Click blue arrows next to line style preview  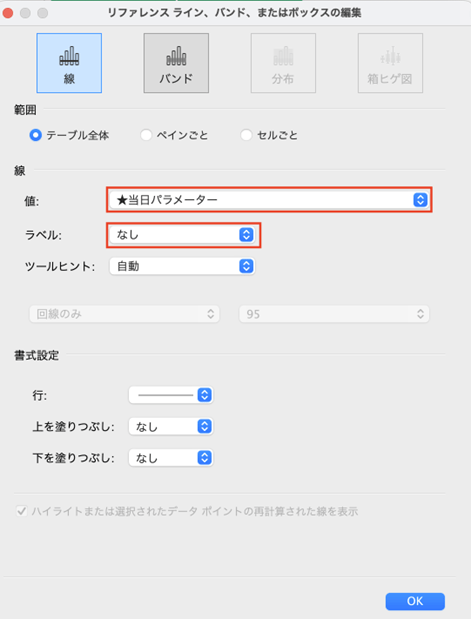[205, 395]
